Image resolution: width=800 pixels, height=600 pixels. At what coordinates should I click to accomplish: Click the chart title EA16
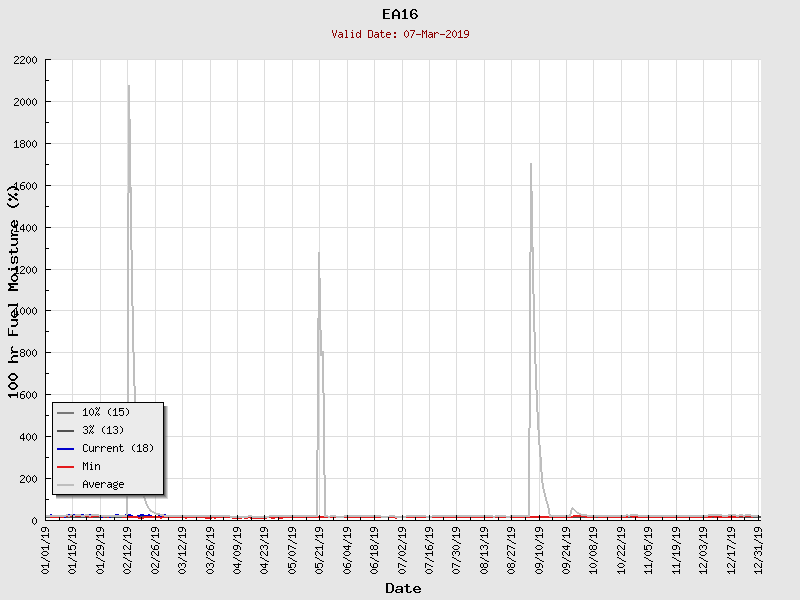point(400,14)
